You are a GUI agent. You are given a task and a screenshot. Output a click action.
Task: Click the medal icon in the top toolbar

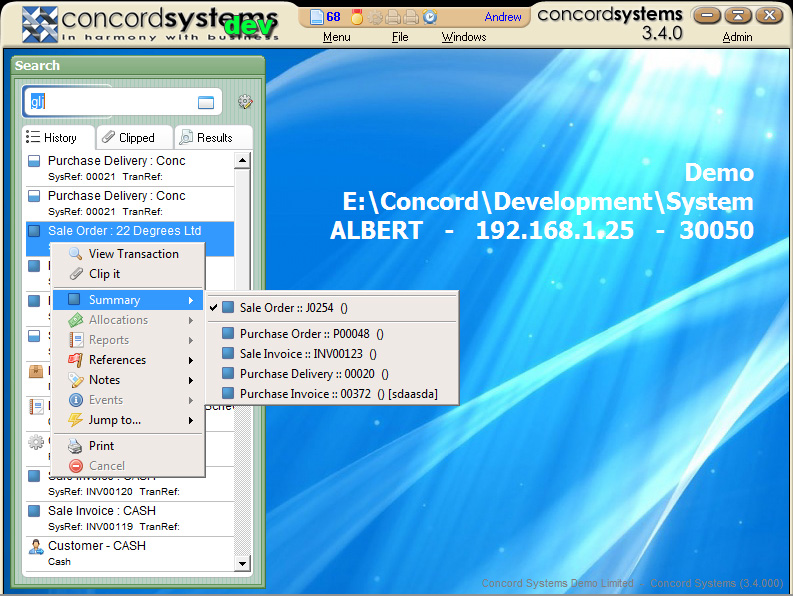pos(357,17)
